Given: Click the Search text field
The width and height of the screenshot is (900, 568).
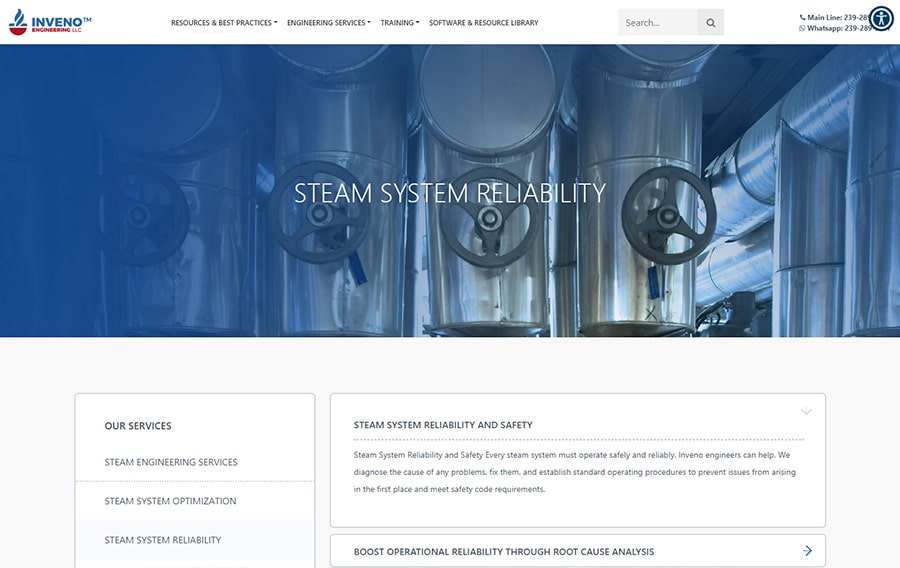Looking at the screenshot, I should point(657,23).
